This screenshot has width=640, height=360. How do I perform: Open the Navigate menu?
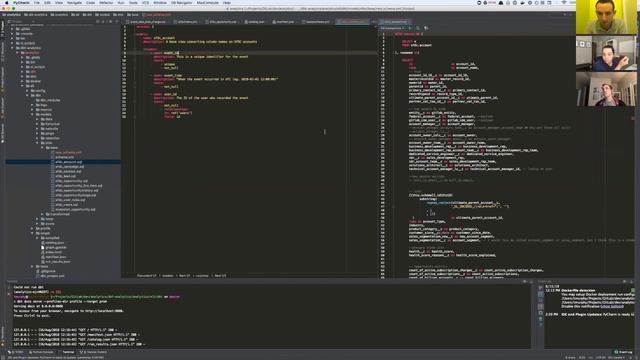tap(74, 2)
